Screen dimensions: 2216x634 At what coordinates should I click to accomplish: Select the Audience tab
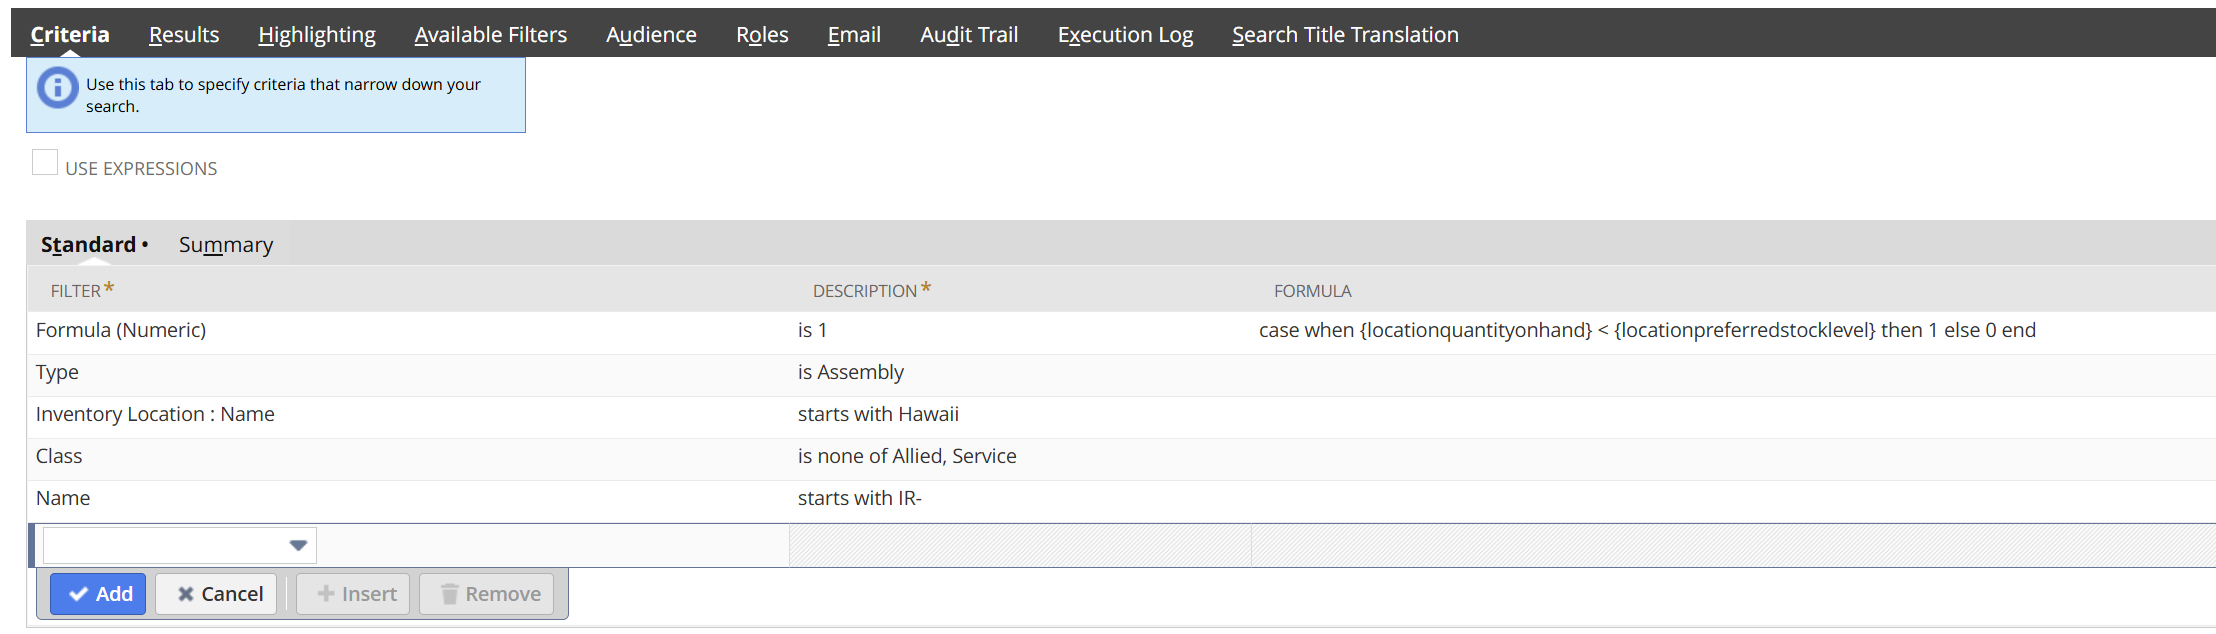[651, 34]
